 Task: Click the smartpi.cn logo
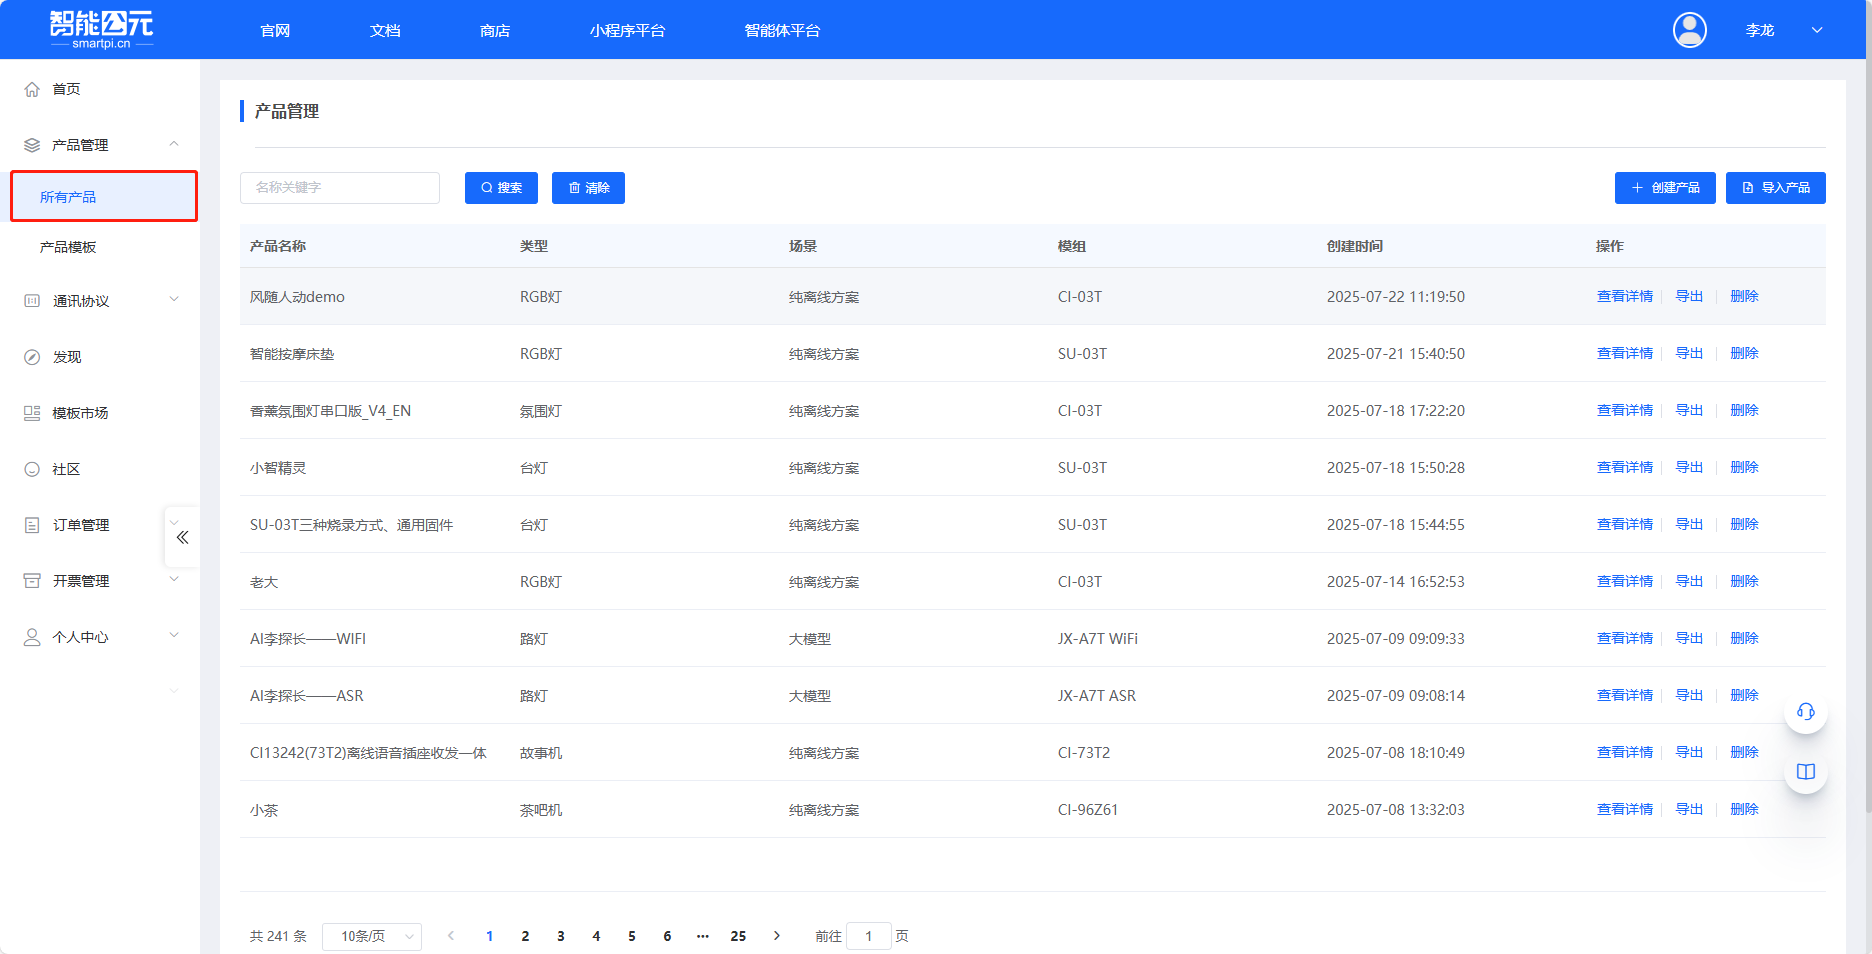(x=101, y=30)
